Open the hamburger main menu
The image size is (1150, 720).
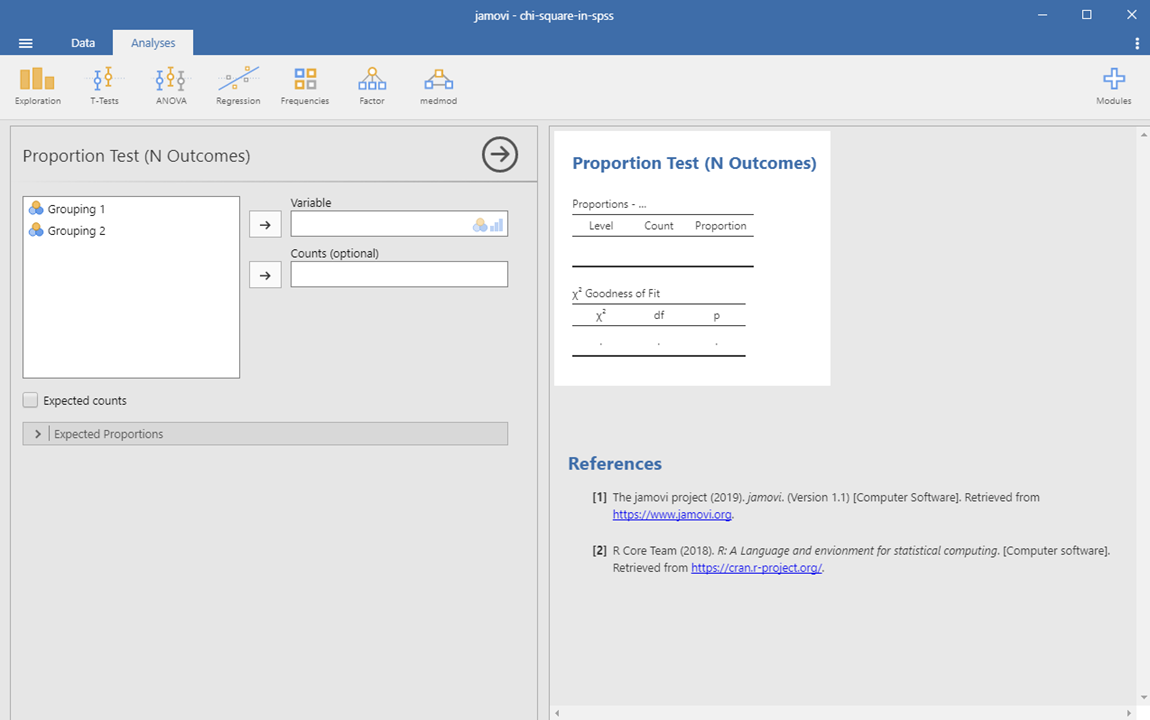(x=26, y=43)
